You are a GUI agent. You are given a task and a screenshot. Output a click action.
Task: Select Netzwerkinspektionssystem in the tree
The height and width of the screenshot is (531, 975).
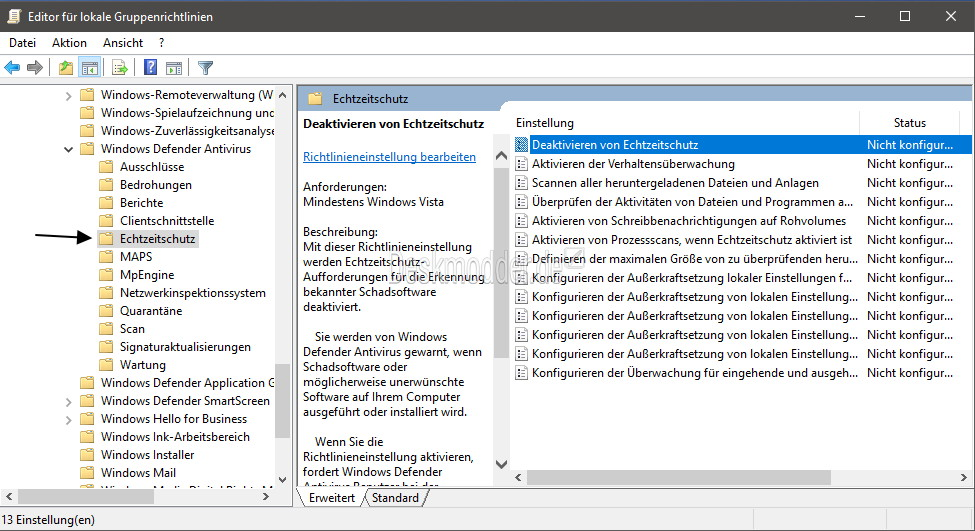[x=193, y=293]
